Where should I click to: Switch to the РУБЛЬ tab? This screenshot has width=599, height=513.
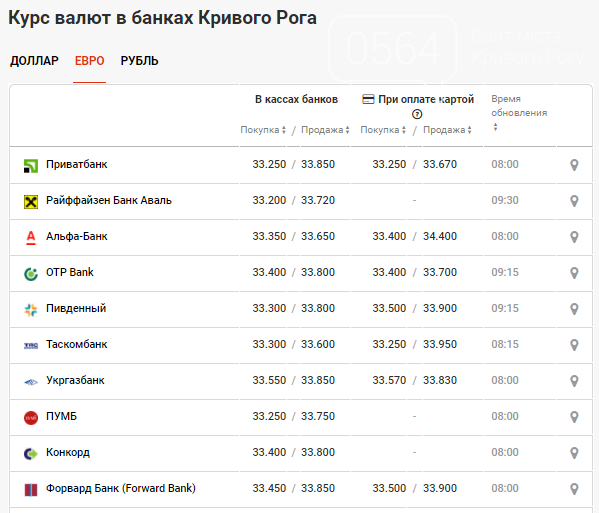point(139,61)
